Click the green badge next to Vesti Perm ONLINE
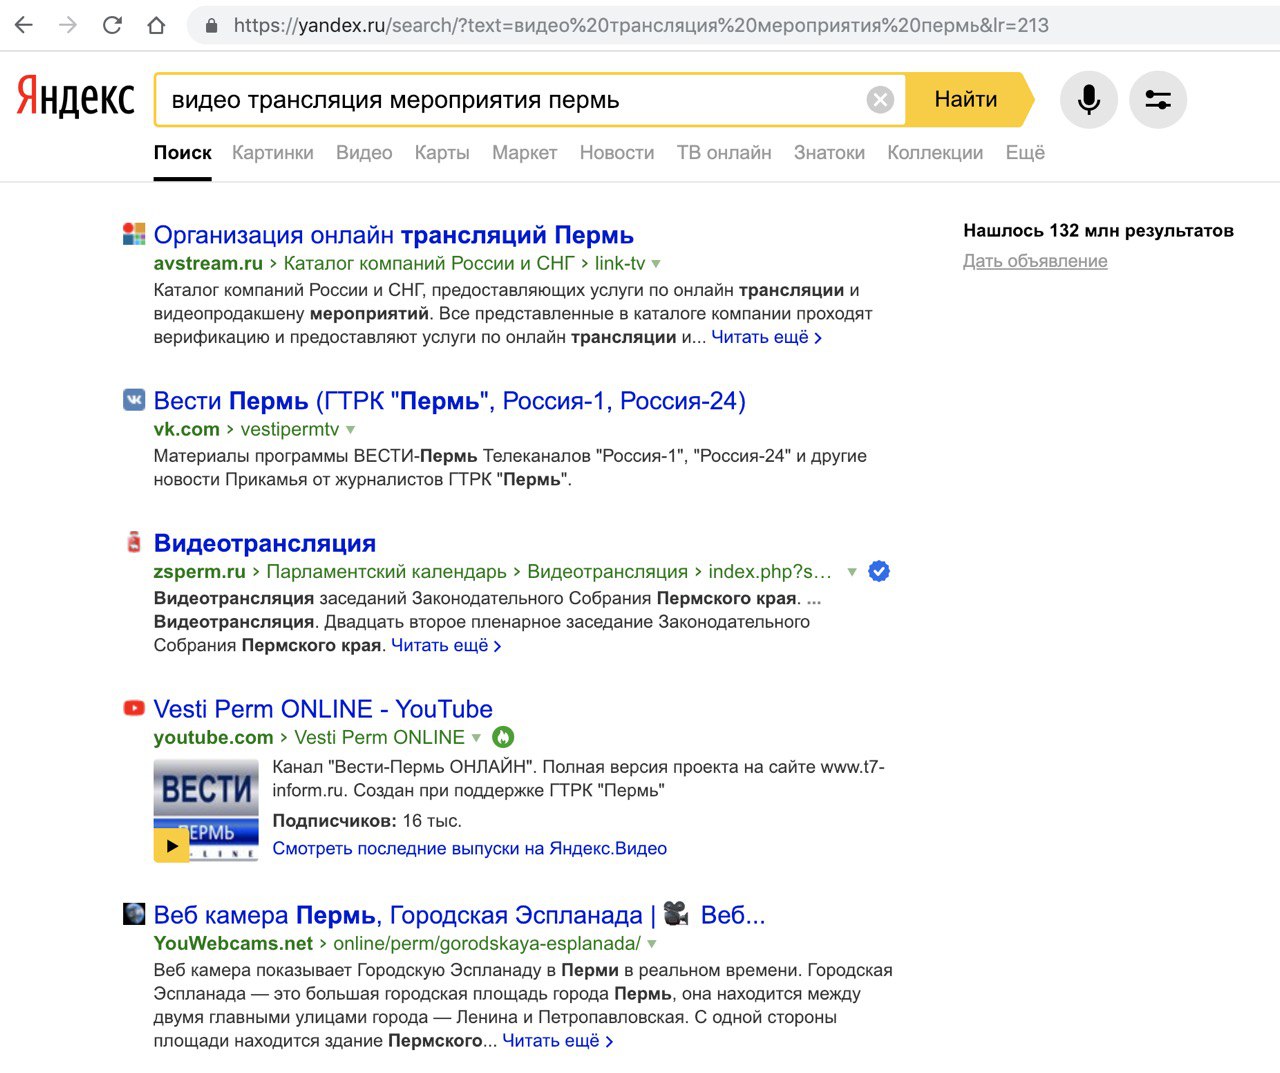This screenshot has height=1073, width=1280. (x=503, y=737)
